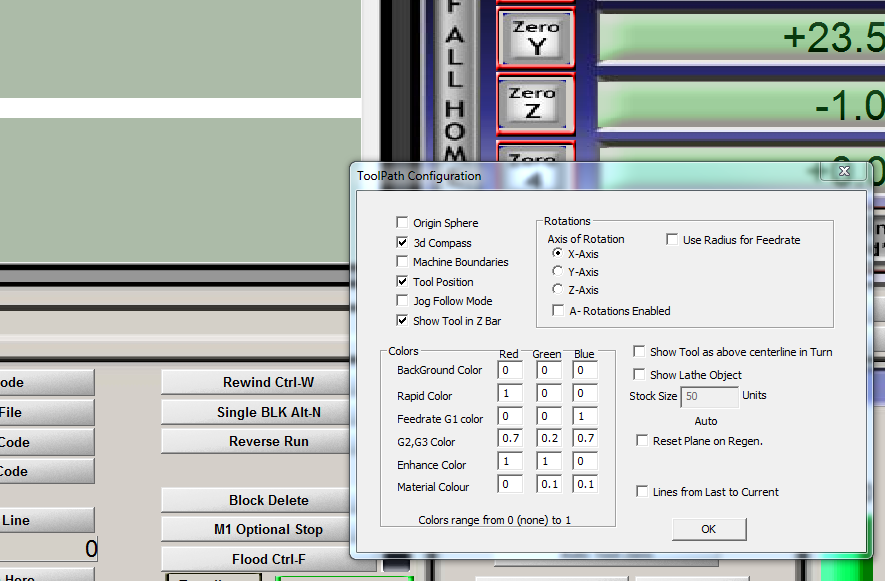The width and height of the screenshot is (885, 581).
Task: Uncheck the 3d Compass option
Action: pyautogui.click(x=402, y=243)
